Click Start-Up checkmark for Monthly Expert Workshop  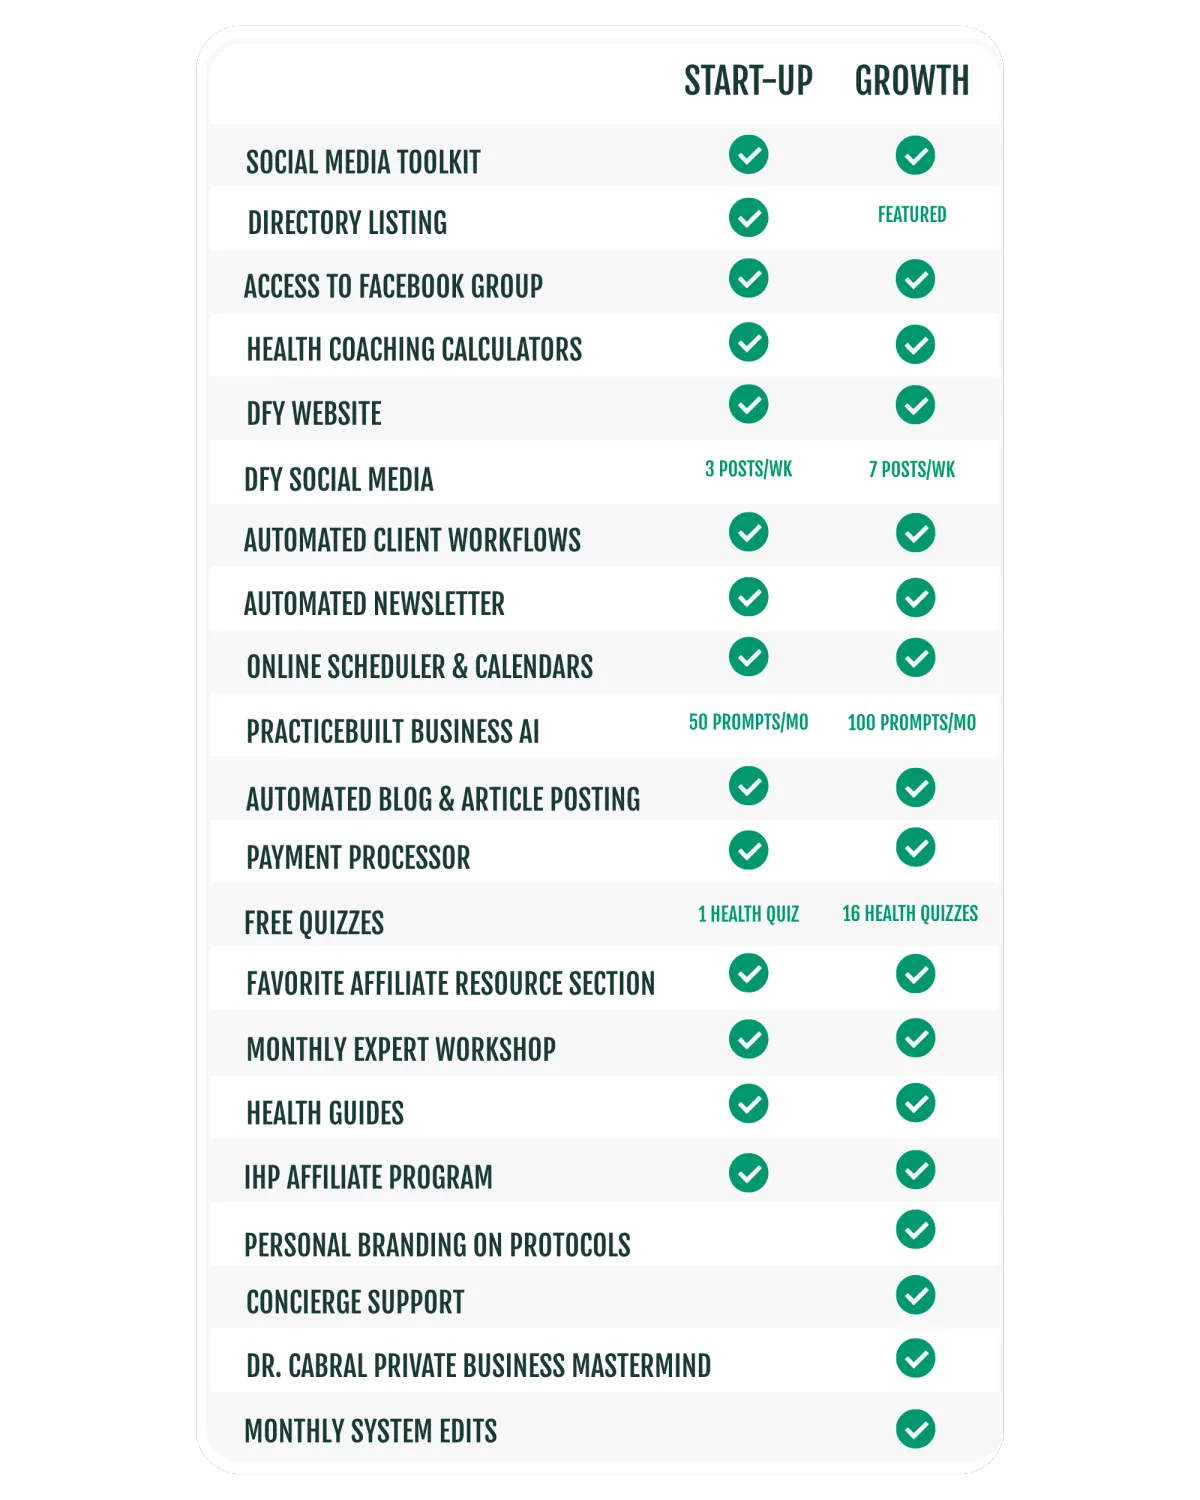[748, 1039]
